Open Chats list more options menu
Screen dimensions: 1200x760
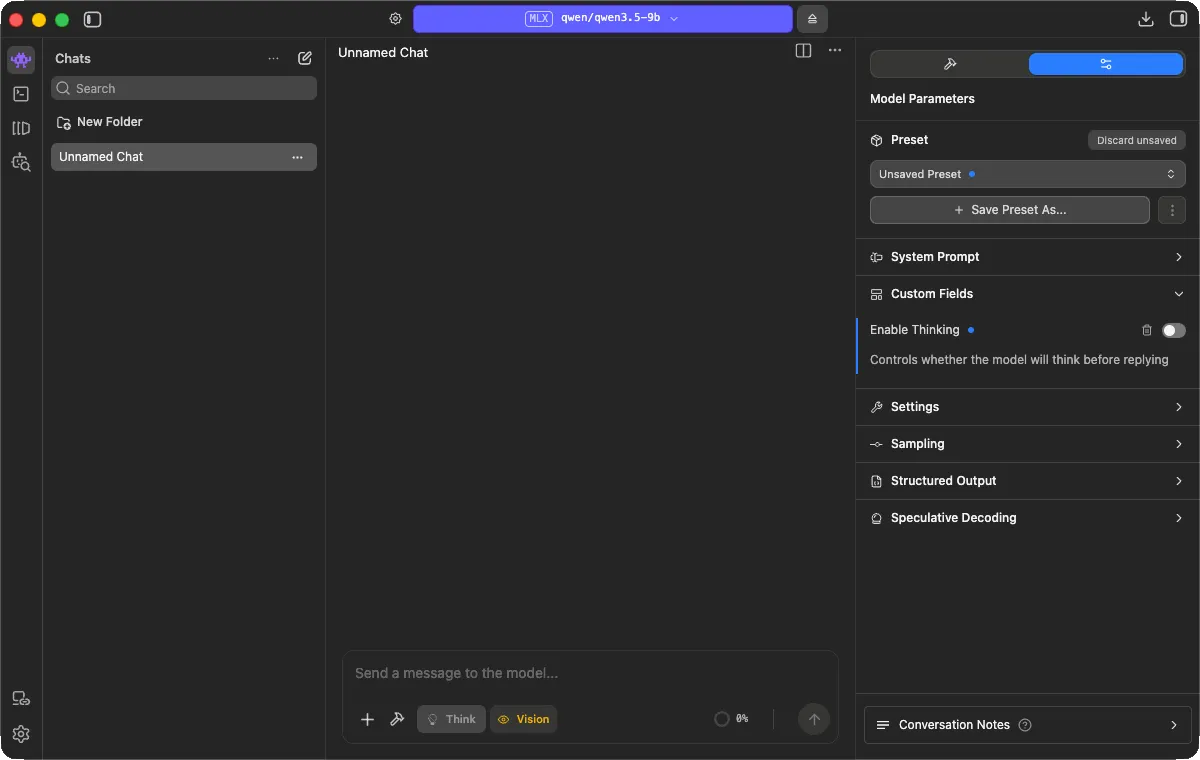click(x=273, y=59)
